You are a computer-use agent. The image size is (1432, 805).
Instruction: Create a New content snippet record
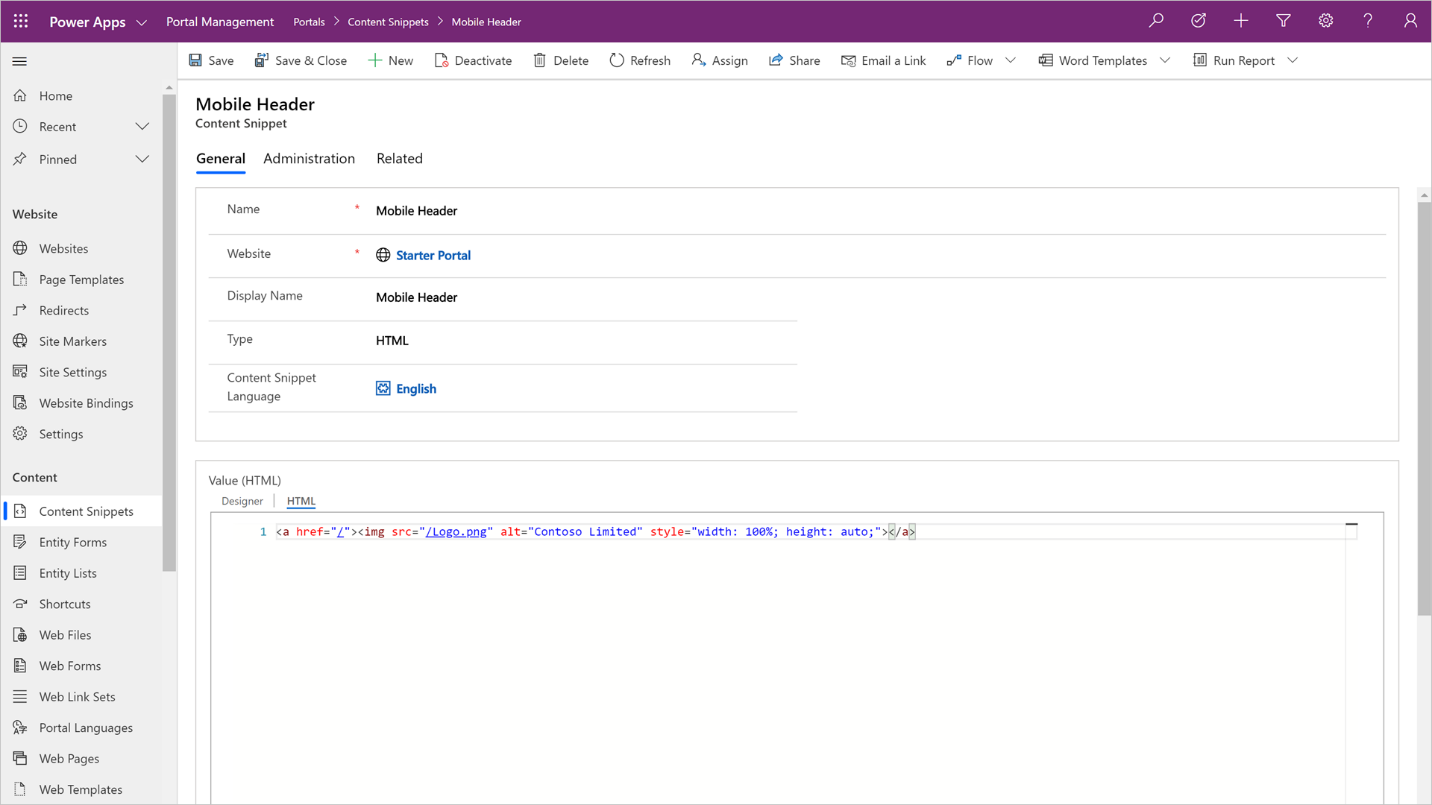click(390, 61)
